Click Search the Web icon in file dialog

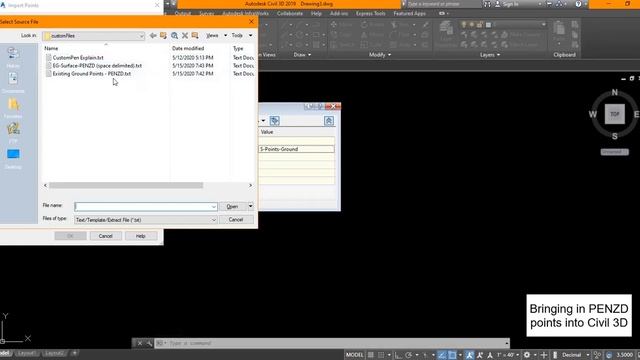pyautogui.click(x=174, y=36)
